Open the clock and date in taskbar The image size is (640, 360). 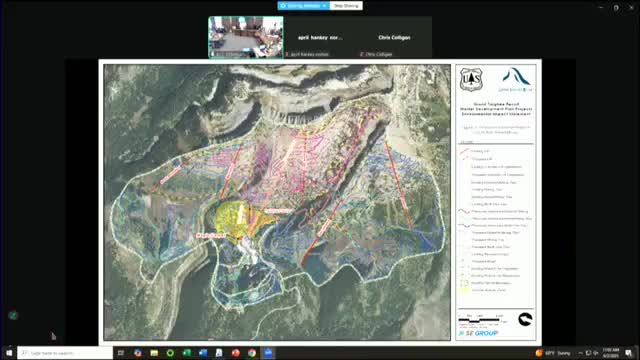point(611,353)
